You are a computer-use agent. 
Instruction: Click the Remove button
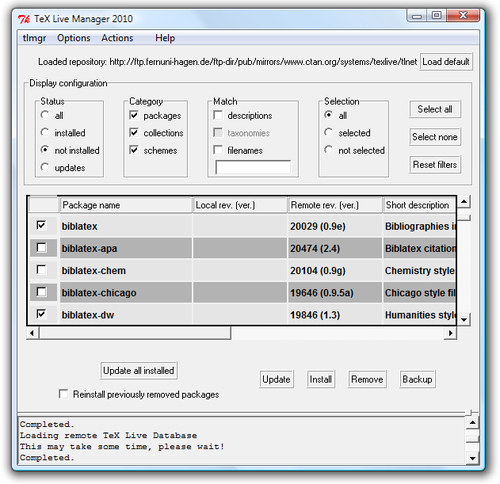coord(367,379)
